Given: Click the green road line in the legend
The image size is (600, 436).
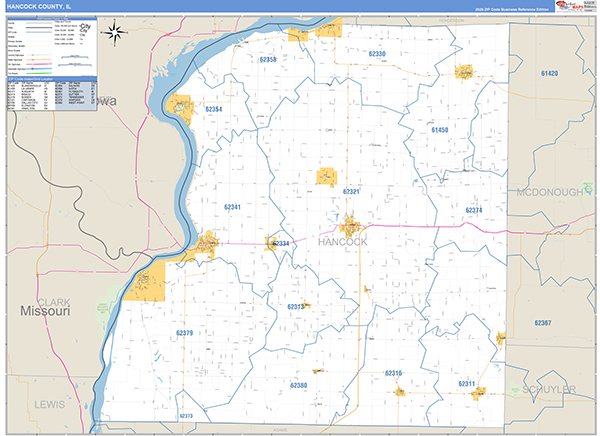Looking at the screenshot, I should pos(39,73).
